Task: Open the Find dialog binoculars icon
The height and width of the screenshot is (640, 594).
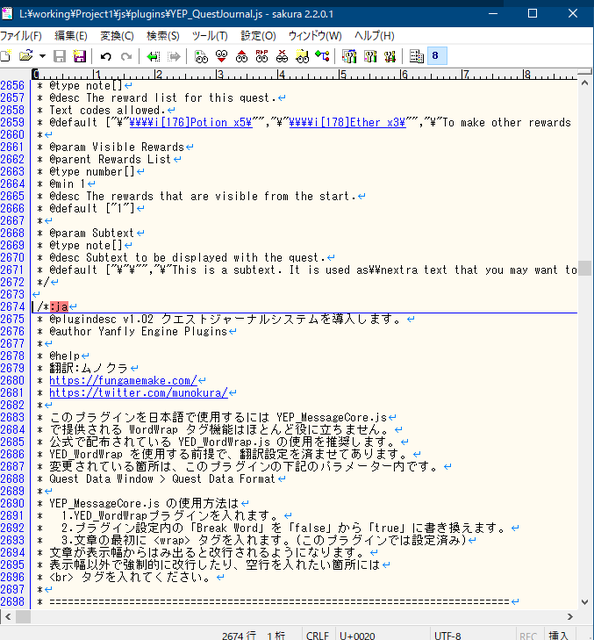Action: [x=201, y=56]
